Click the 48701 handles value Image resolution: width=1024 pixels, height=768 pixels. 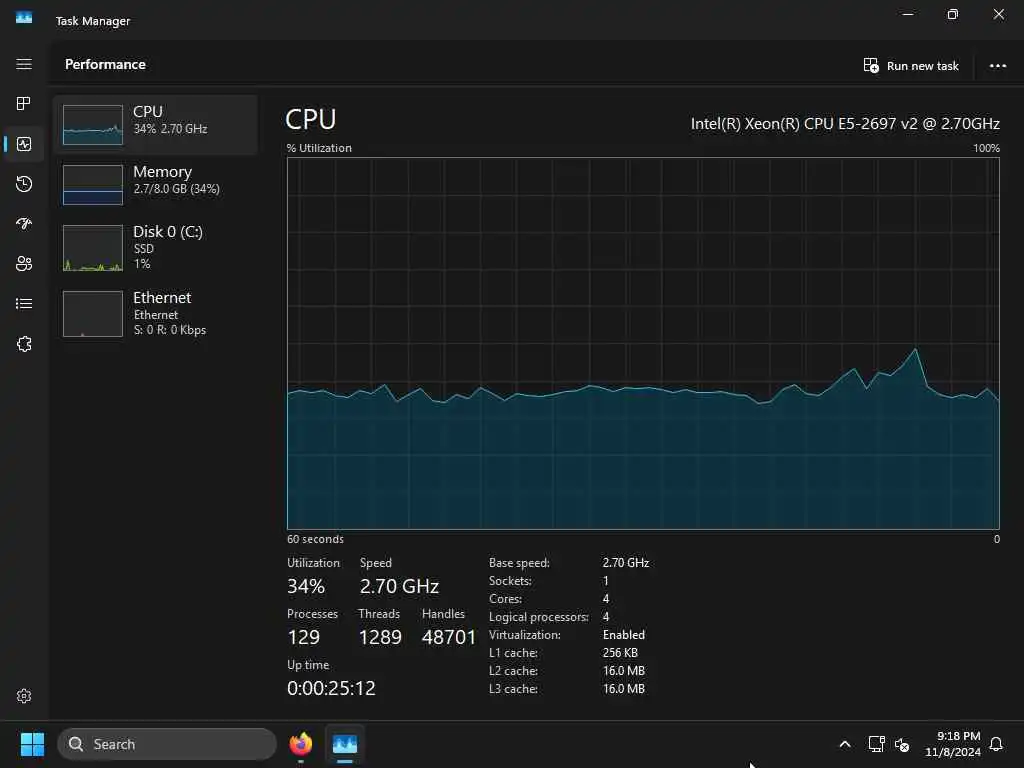pos(449,637)
